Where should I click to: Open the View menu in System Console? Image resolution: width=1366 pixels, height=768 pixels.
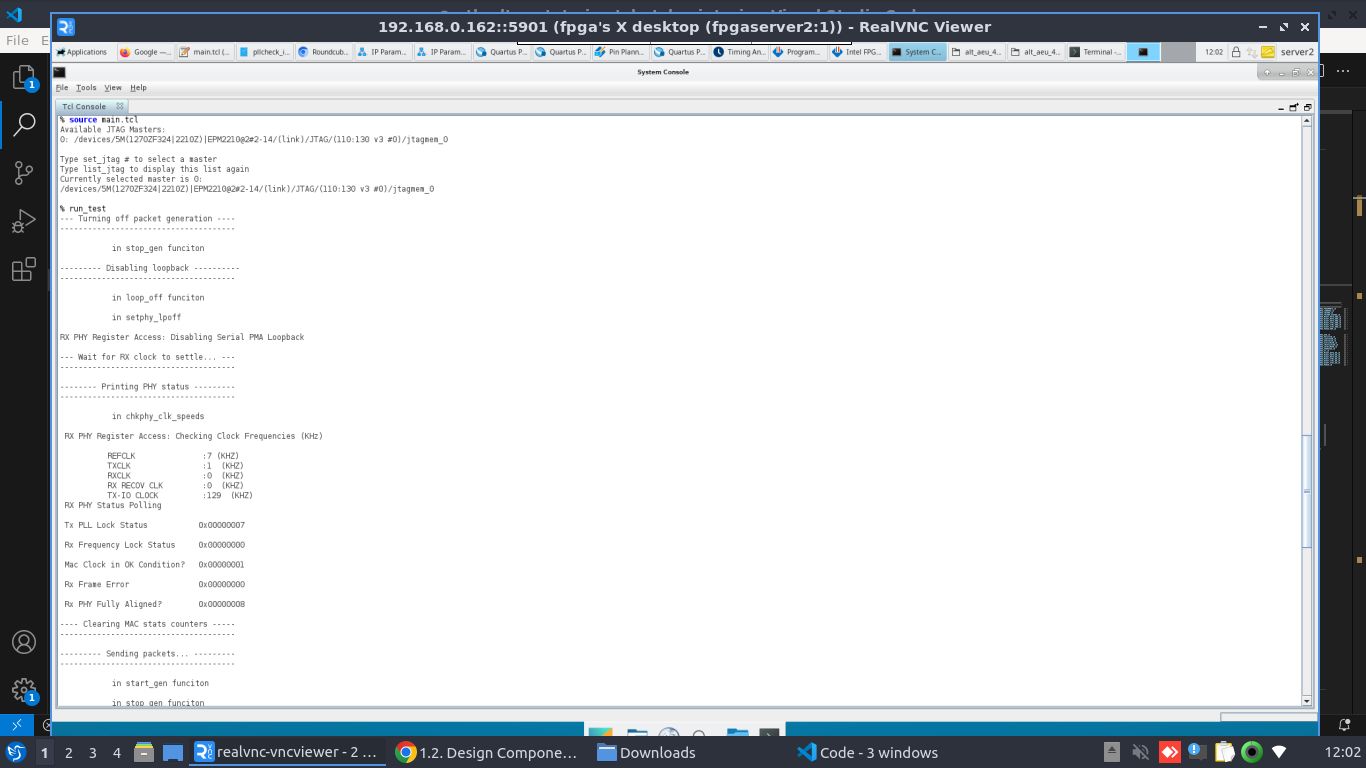click(113, 88)
